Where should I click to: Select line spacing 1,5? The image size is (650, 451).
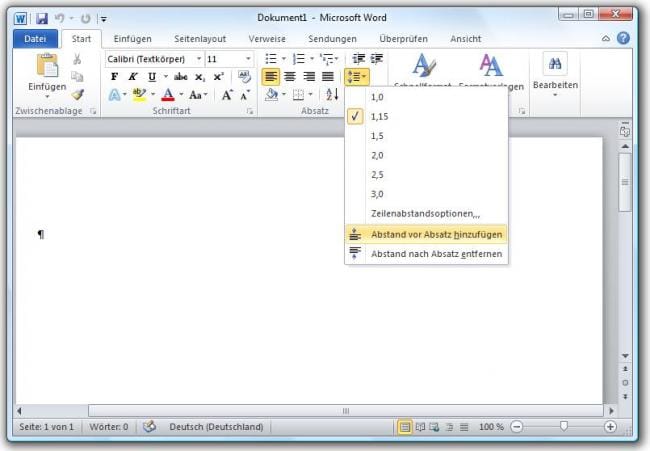tap(426, 136)
